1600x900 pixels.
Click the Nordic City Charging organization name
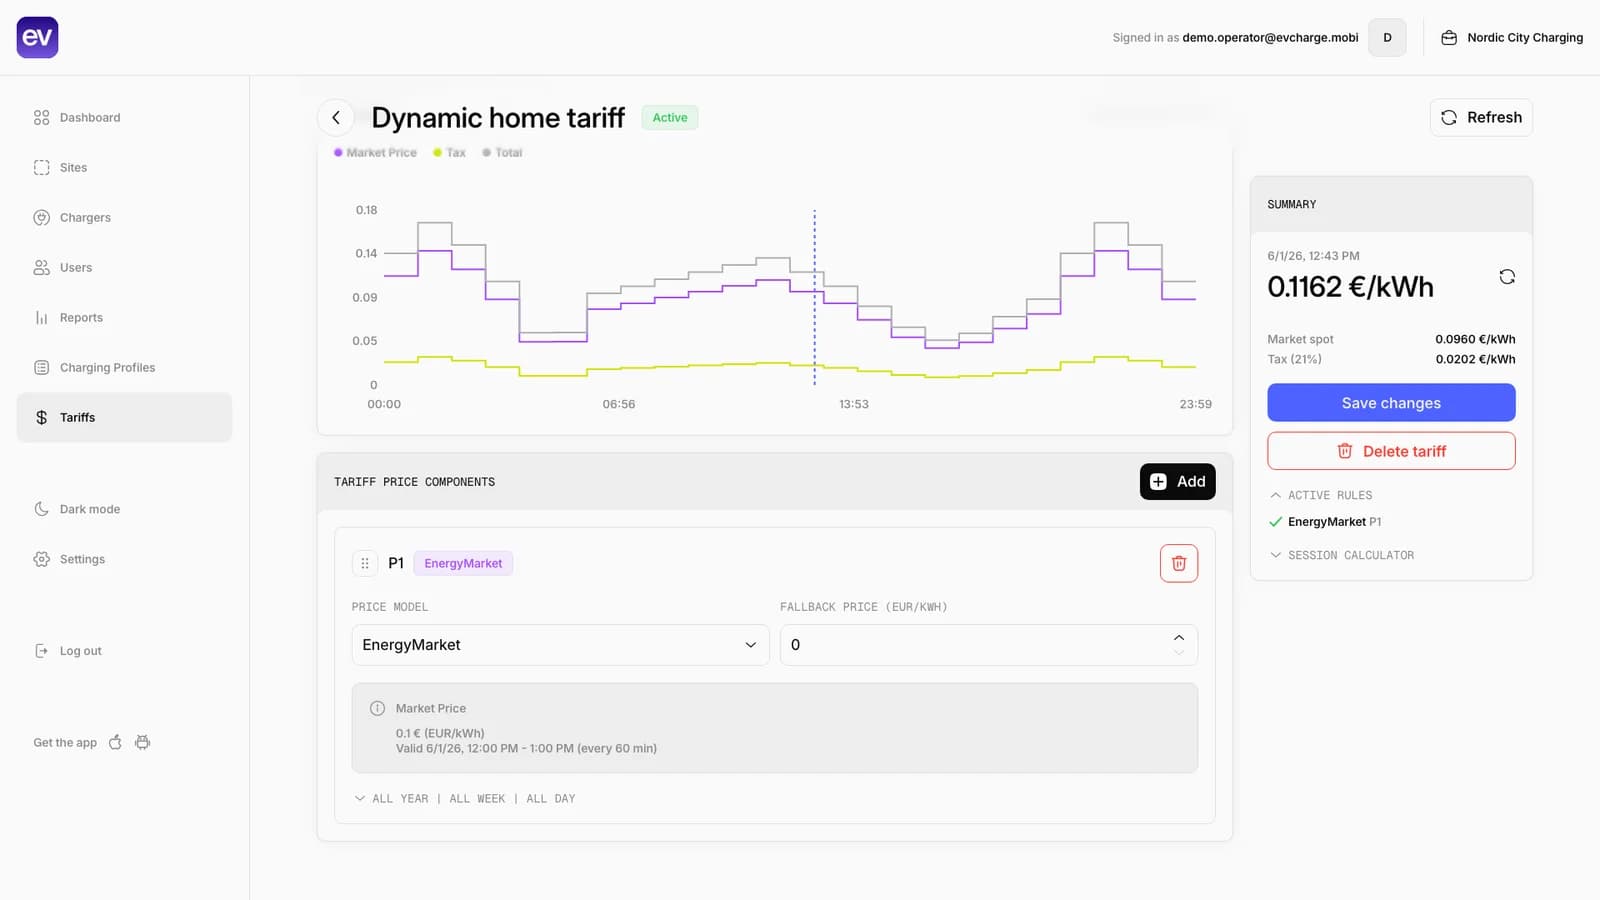pos(1525,37)
